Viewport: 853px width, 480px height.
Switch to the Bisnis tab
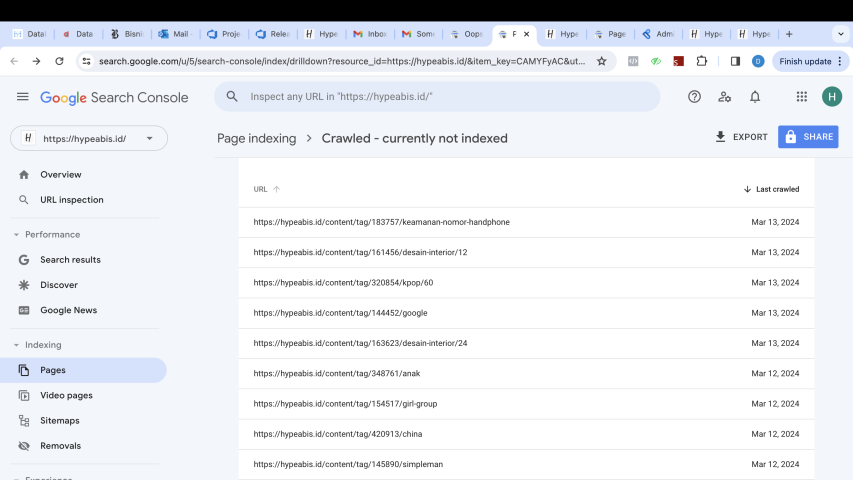pyautogui.click(x=127, y=34)
